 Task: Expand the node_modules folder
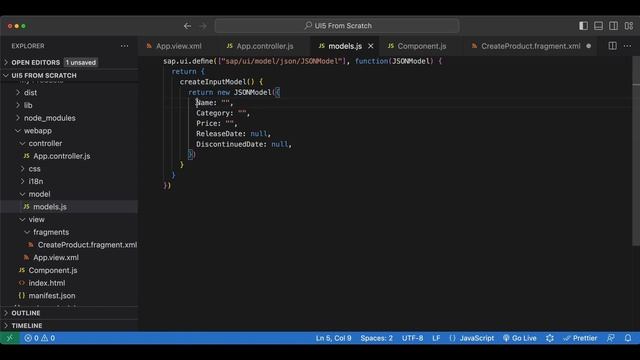49,118
